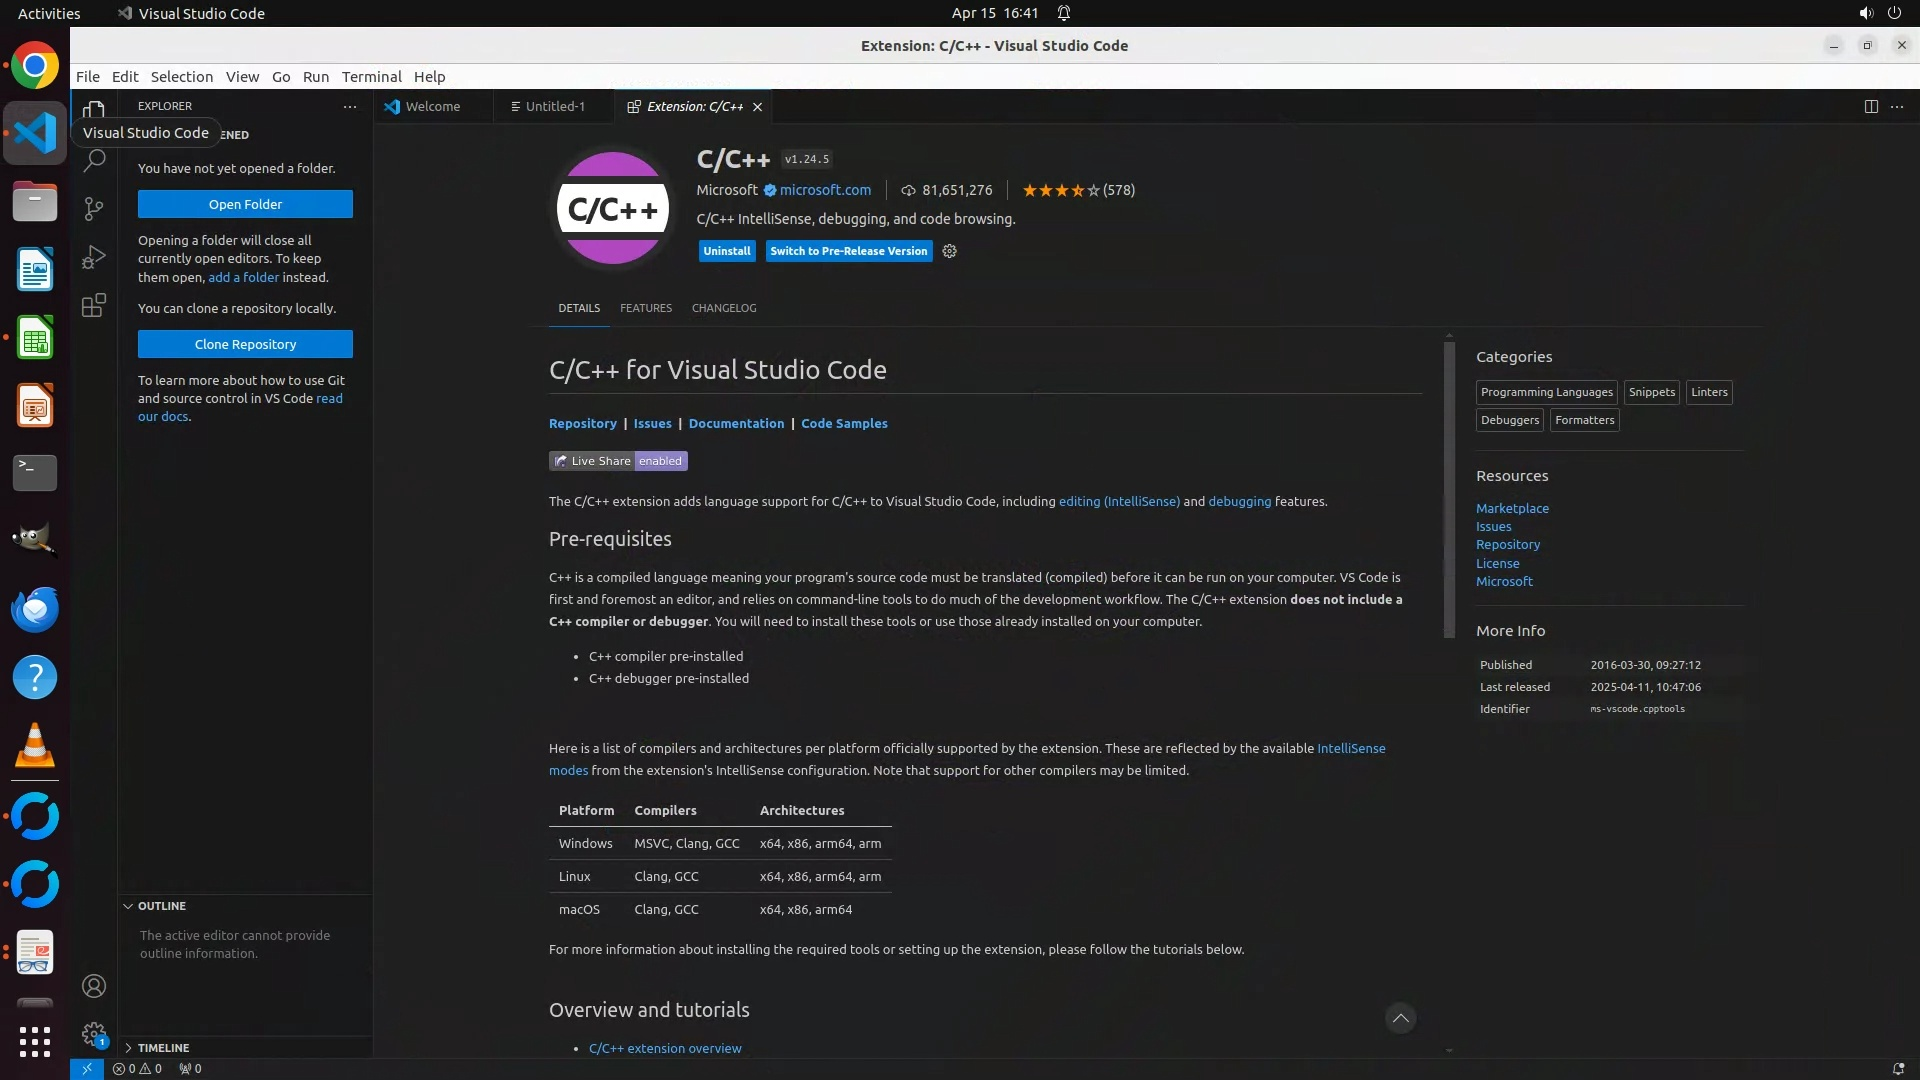This screenshot has height=1080, width=1920.
Task: Open the Terminal menu
Action: point(371,77)
